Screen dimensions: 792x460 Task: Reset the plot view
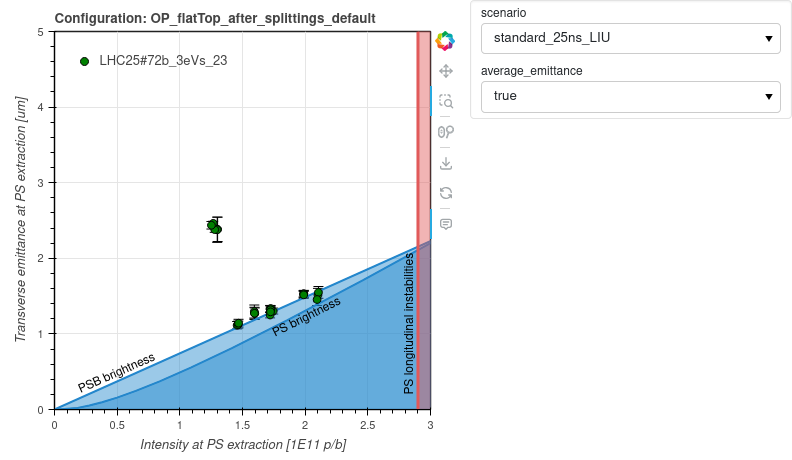tap(446, 193)
